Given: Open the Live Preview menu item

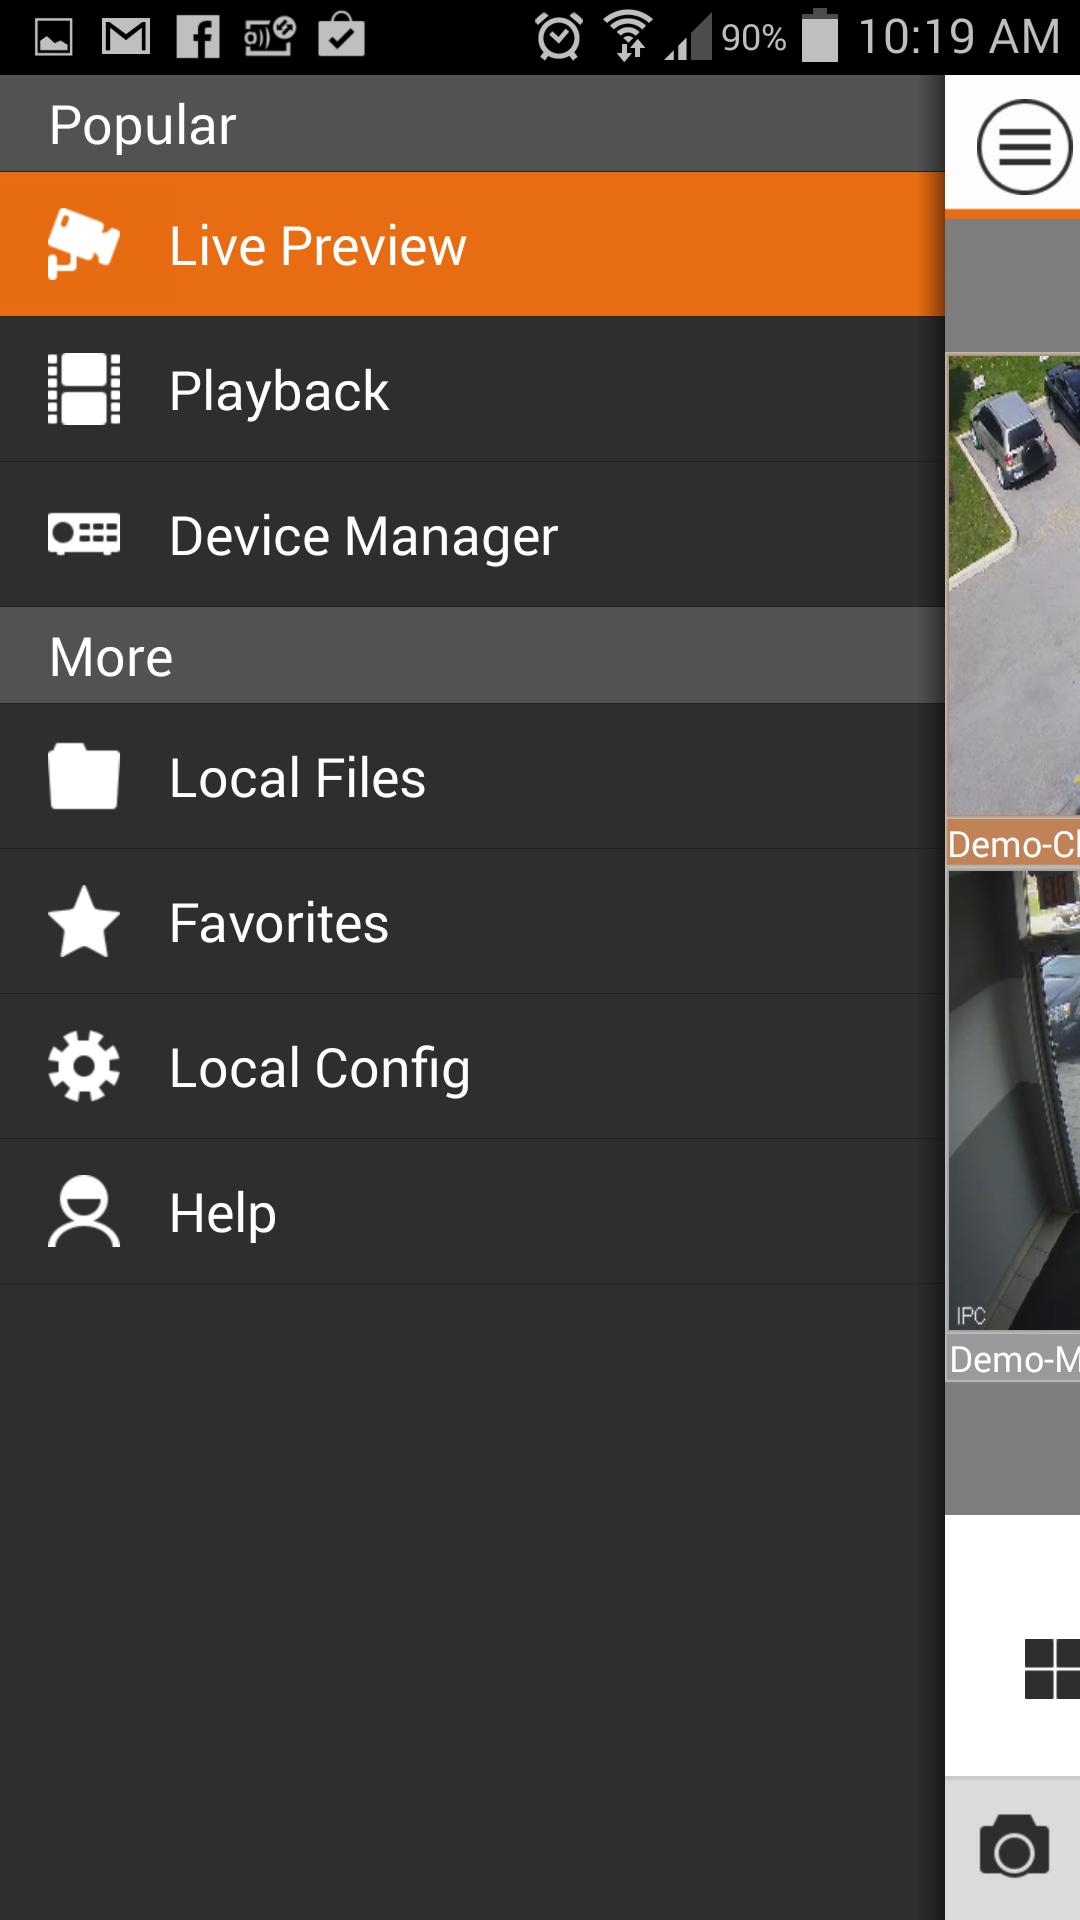Looking at the screenshot, I should 317,246.
